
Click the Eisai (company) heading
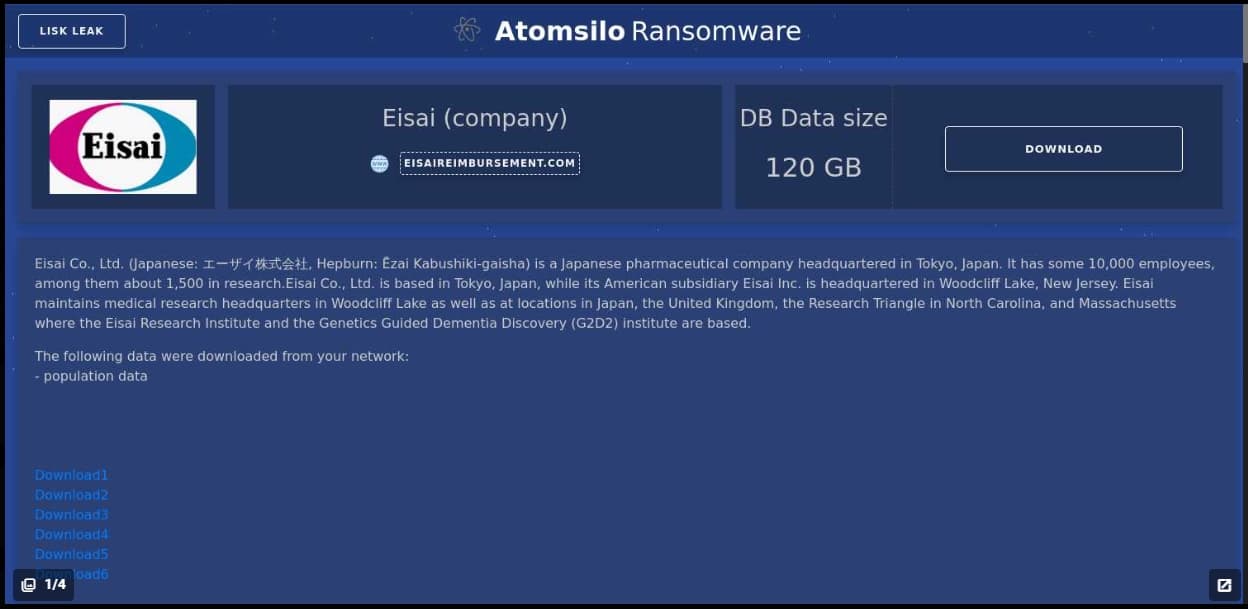474,118
